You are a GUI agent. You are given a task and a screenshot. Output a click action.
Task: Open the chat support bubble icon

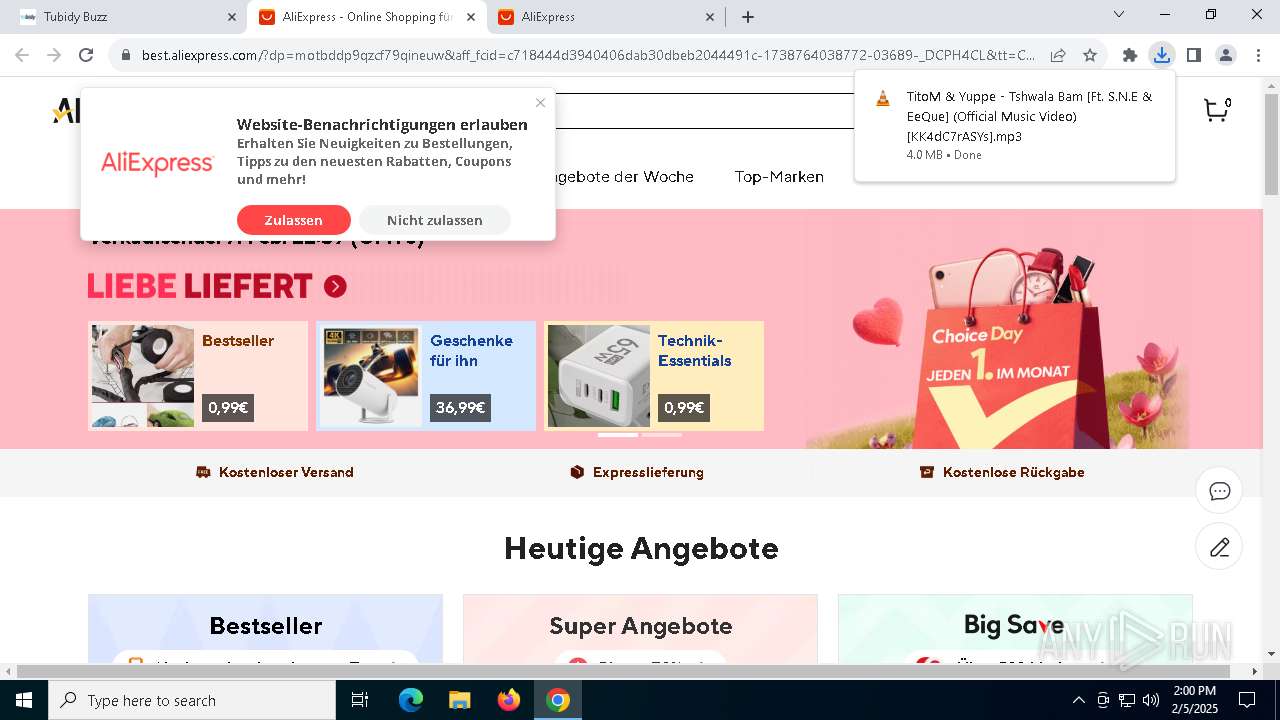pyautogui.click(x=1219, y=491)
